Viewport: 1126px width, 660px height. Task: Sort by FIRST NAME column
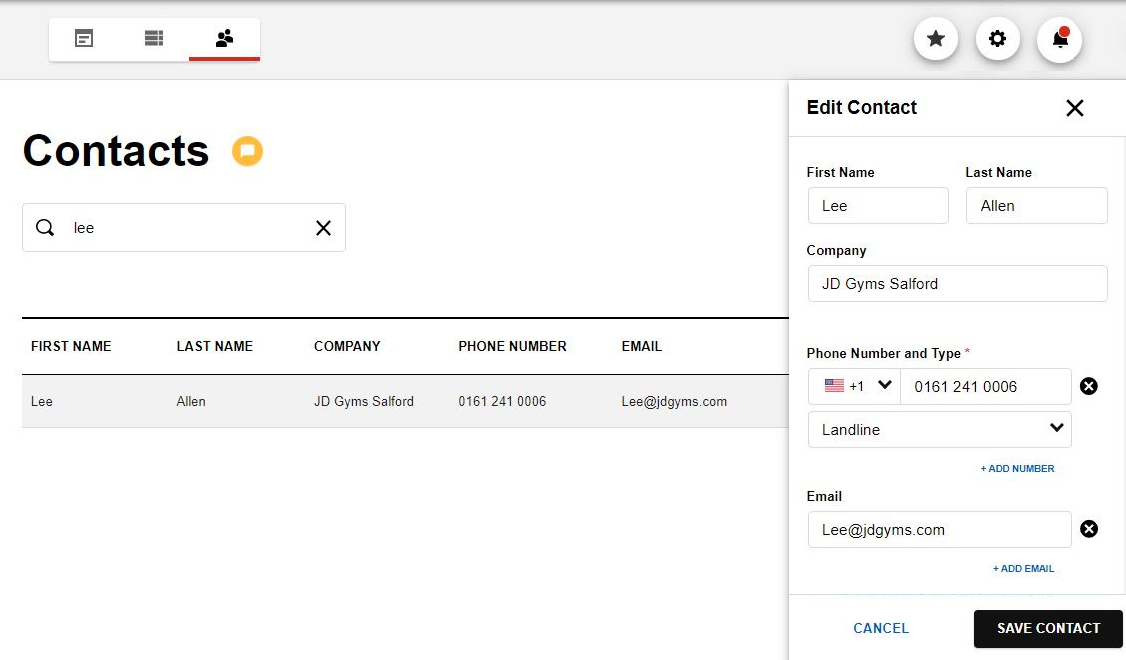pyautogui.click(x=71, y=346)
